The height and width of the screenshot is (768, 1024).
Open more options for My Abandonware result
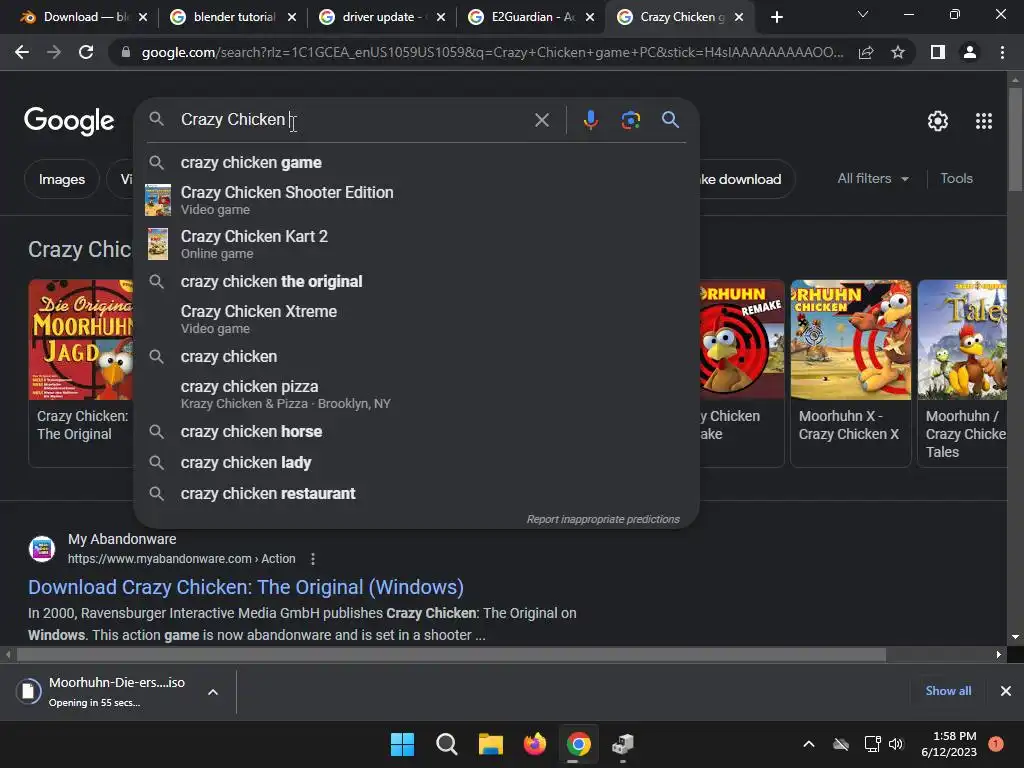pyautogui.click(x=313, y=559)
